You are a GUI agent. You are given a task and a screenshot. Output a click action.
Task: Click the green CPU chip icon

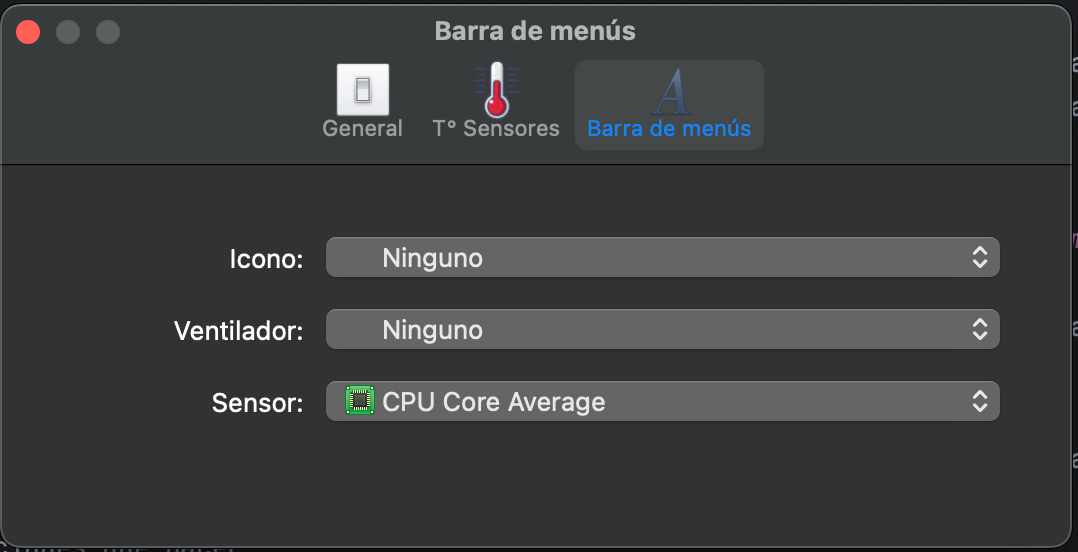pos(360,401)
